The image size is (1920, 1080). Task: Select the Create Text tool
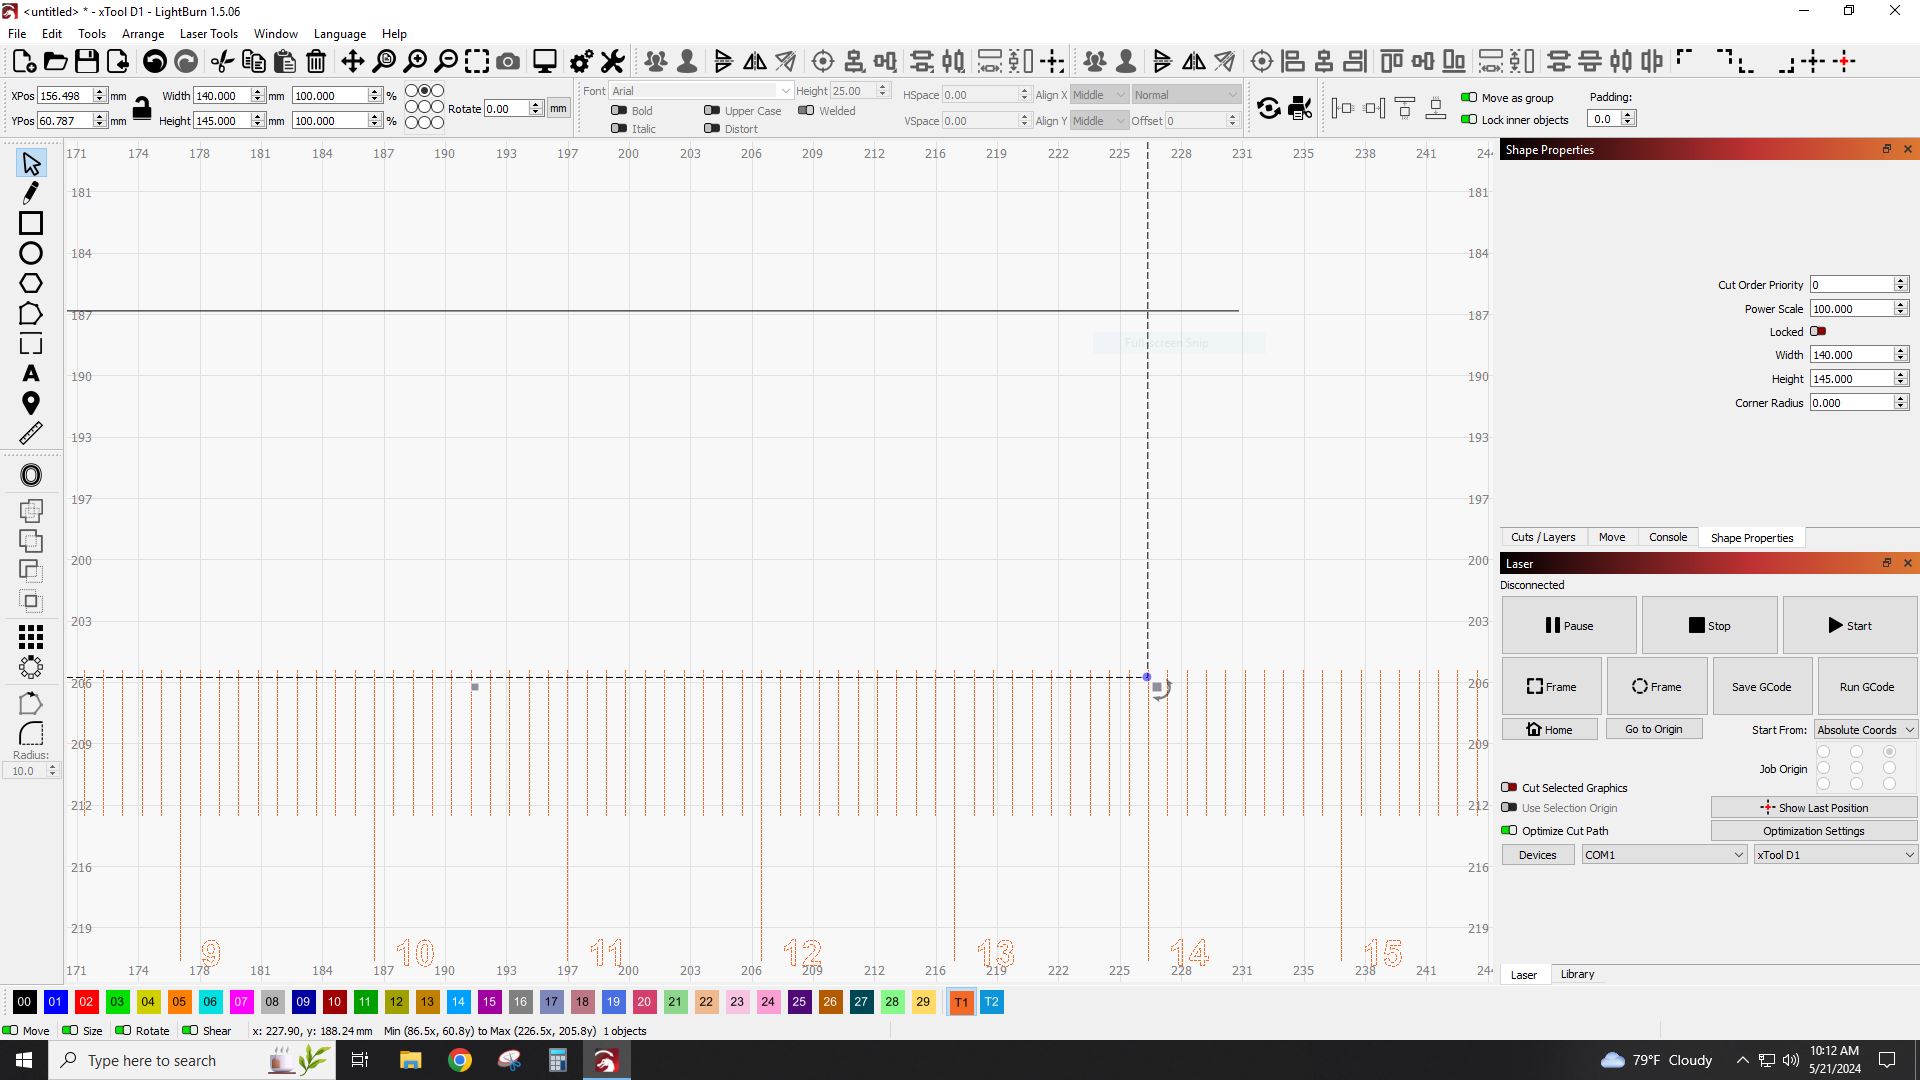[x=30, y=374]
